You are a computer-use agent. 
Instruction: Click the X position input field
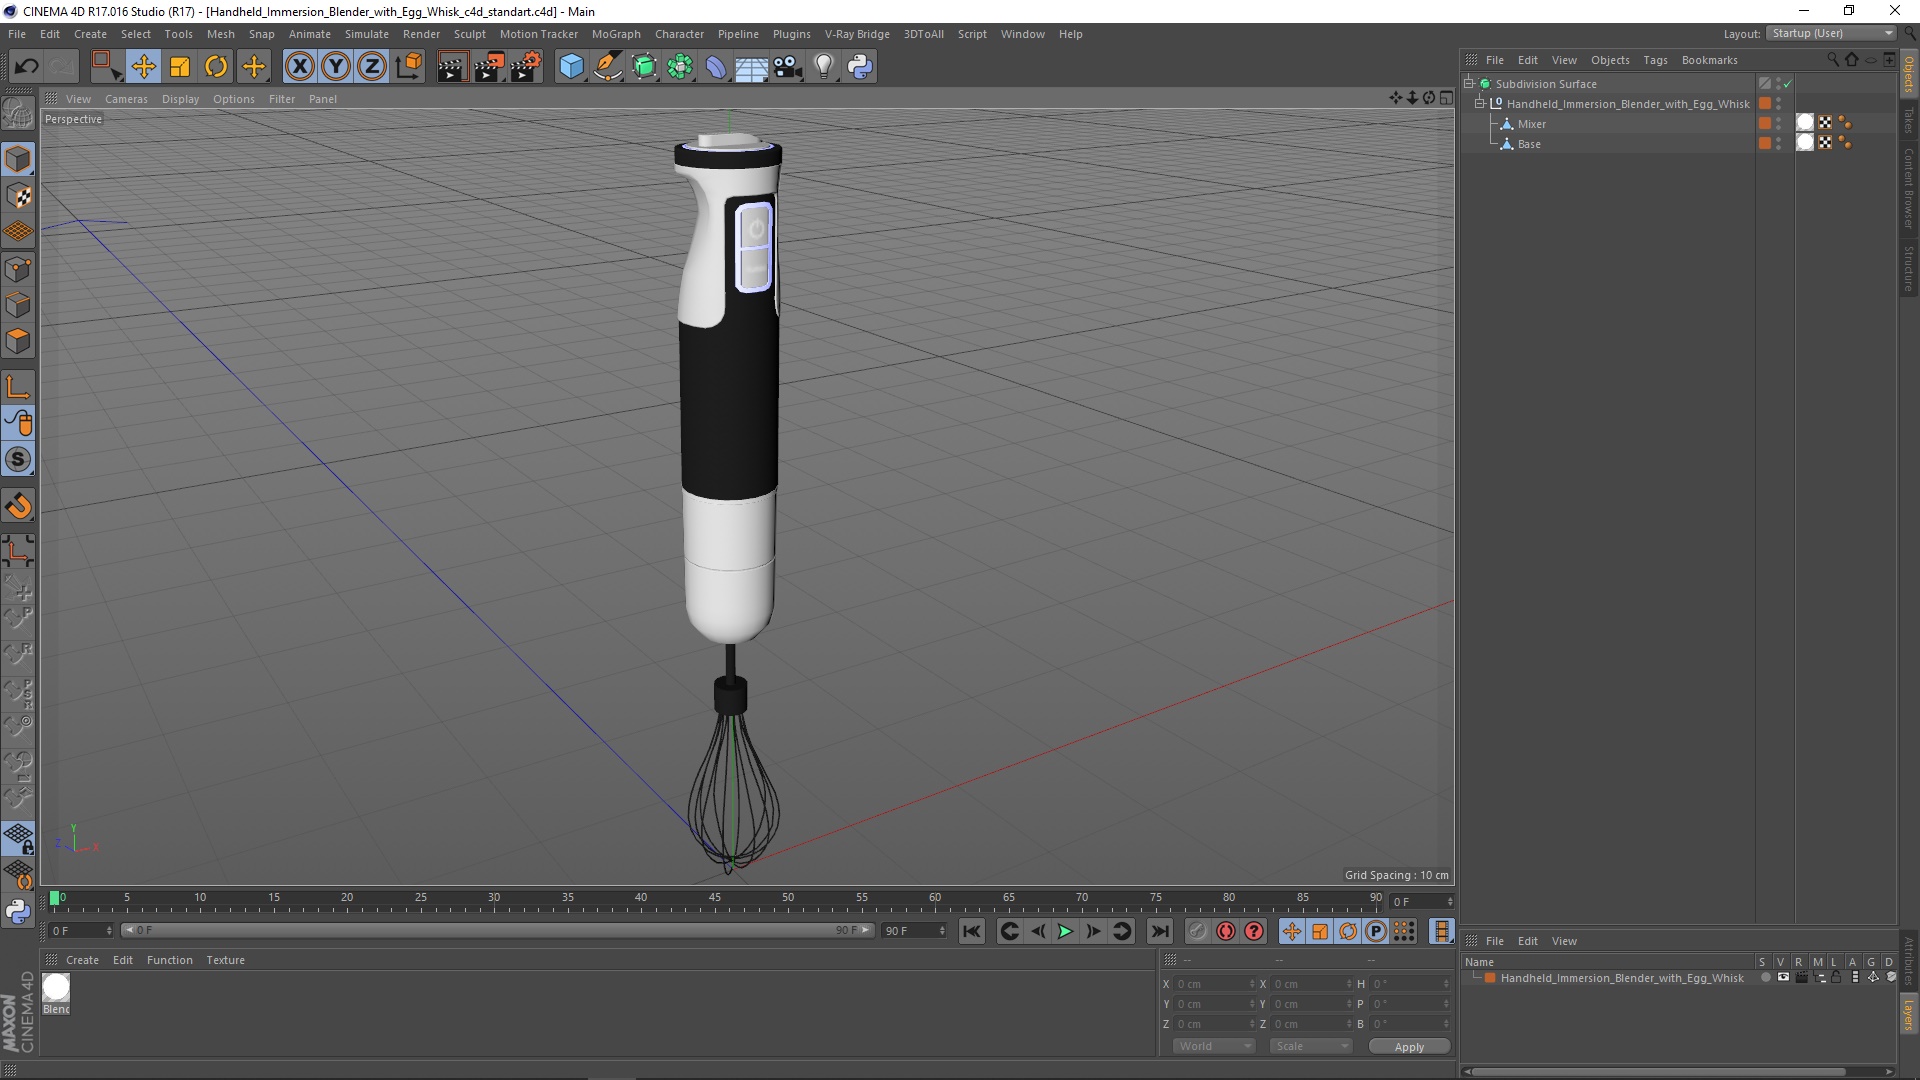click(1214, 984)
